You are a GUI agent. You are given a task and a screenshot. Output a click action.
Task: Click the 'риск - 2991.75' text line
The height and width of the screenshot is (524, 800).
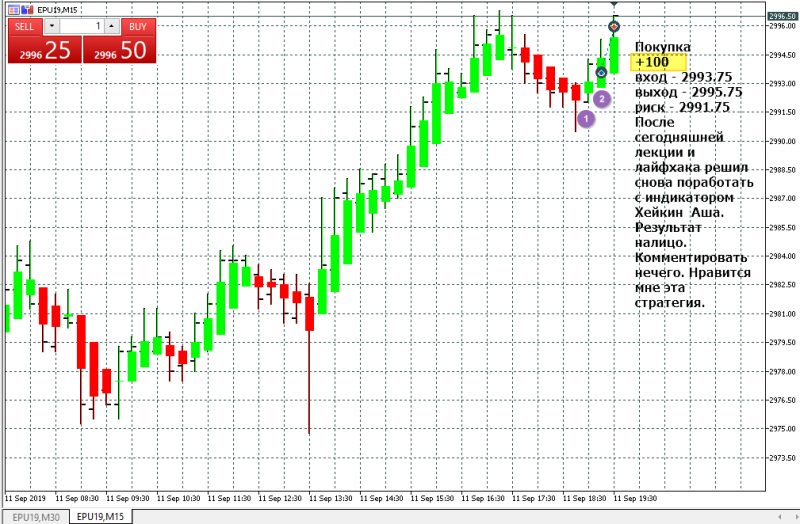click(682, 107)
